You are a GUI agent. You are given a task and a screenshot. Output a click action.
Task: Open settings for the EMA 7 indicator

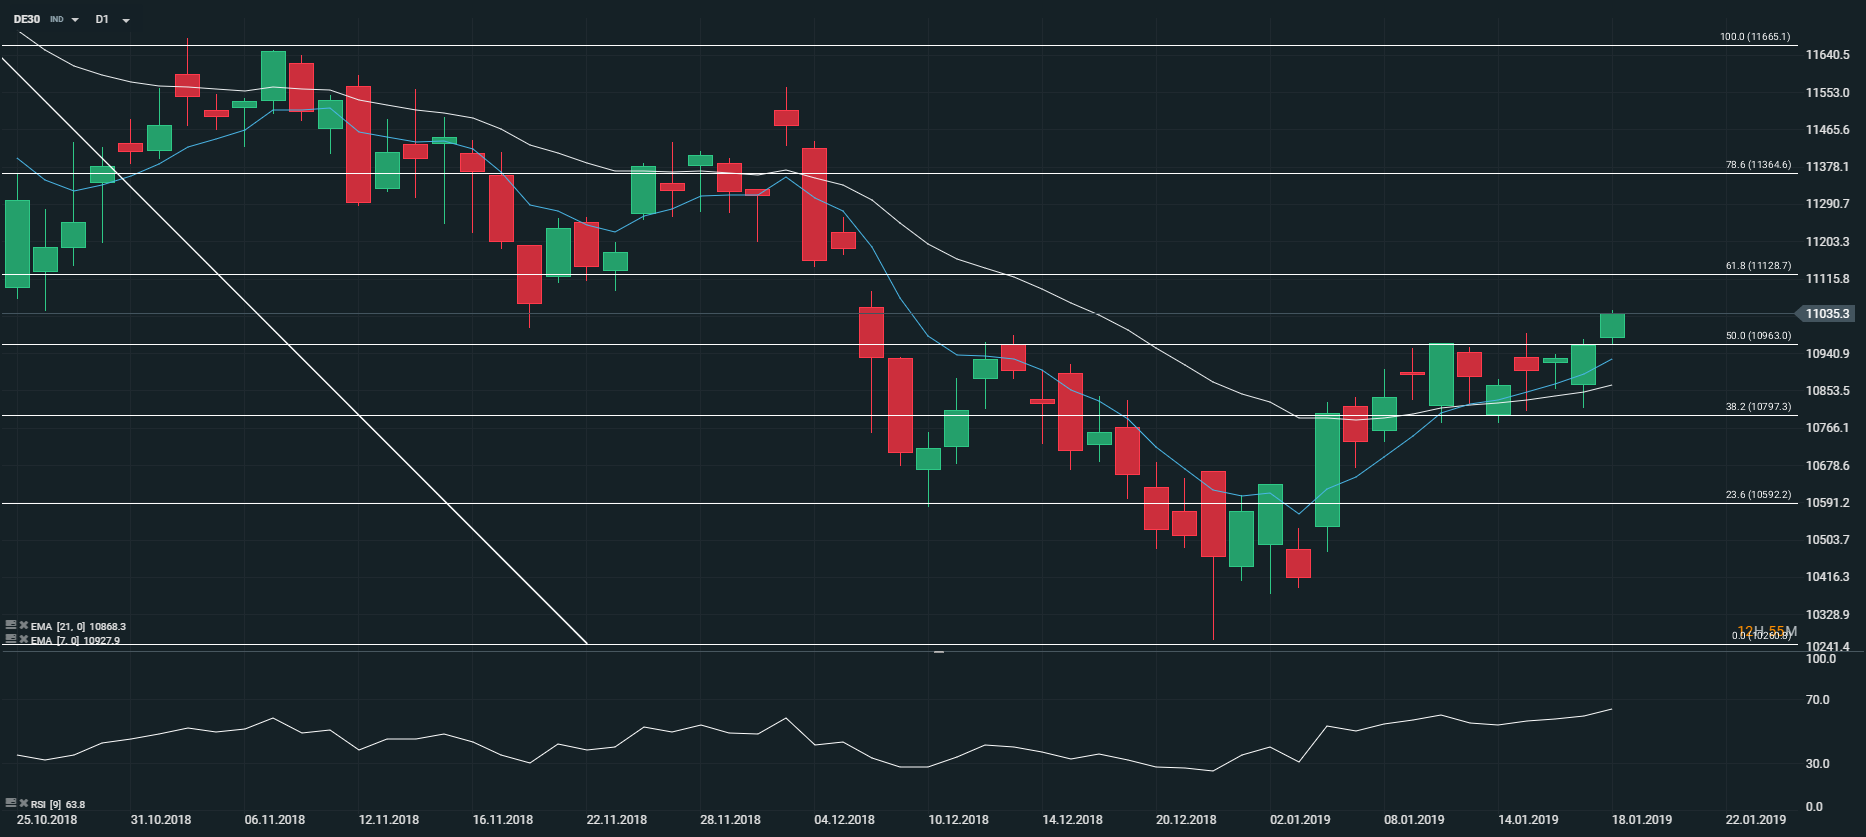(11, 640)
